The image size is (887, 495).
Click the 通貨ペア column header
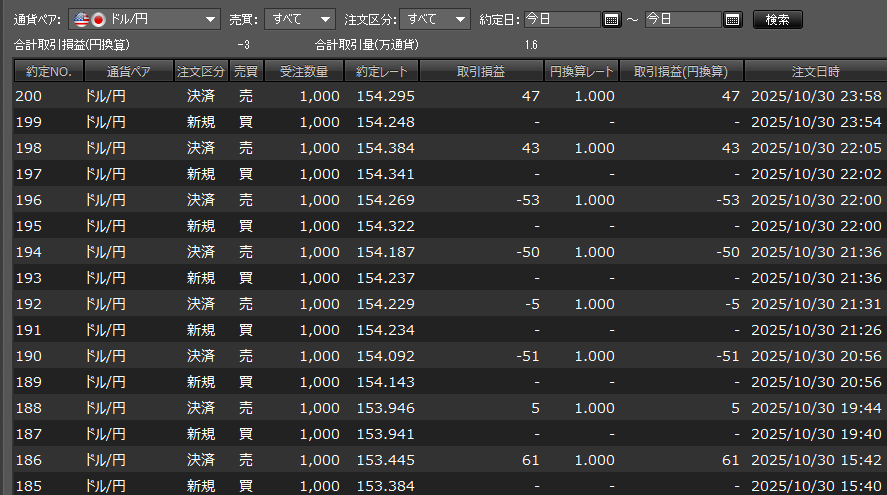(127, 71)
